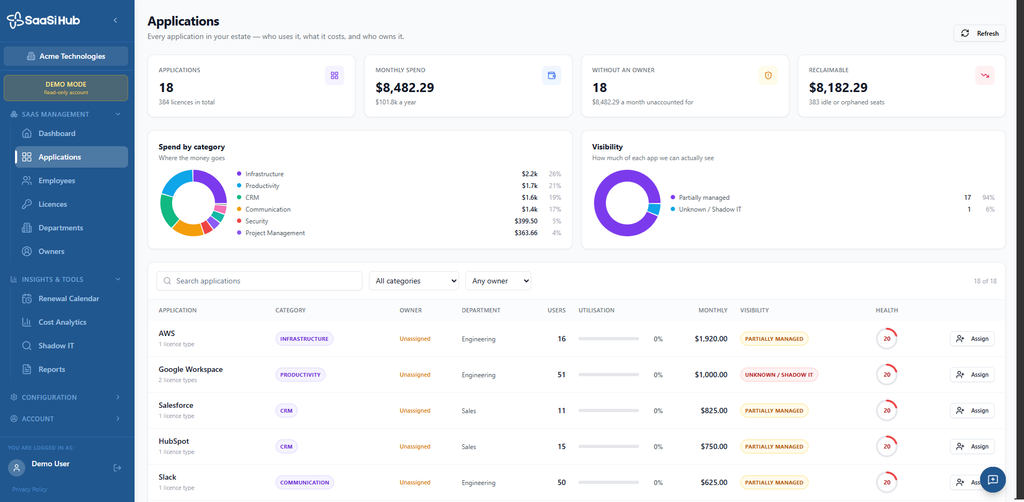
Task: Click the Renewal Calendar icon
Action: pyautogui.click(x=27, y=298)
